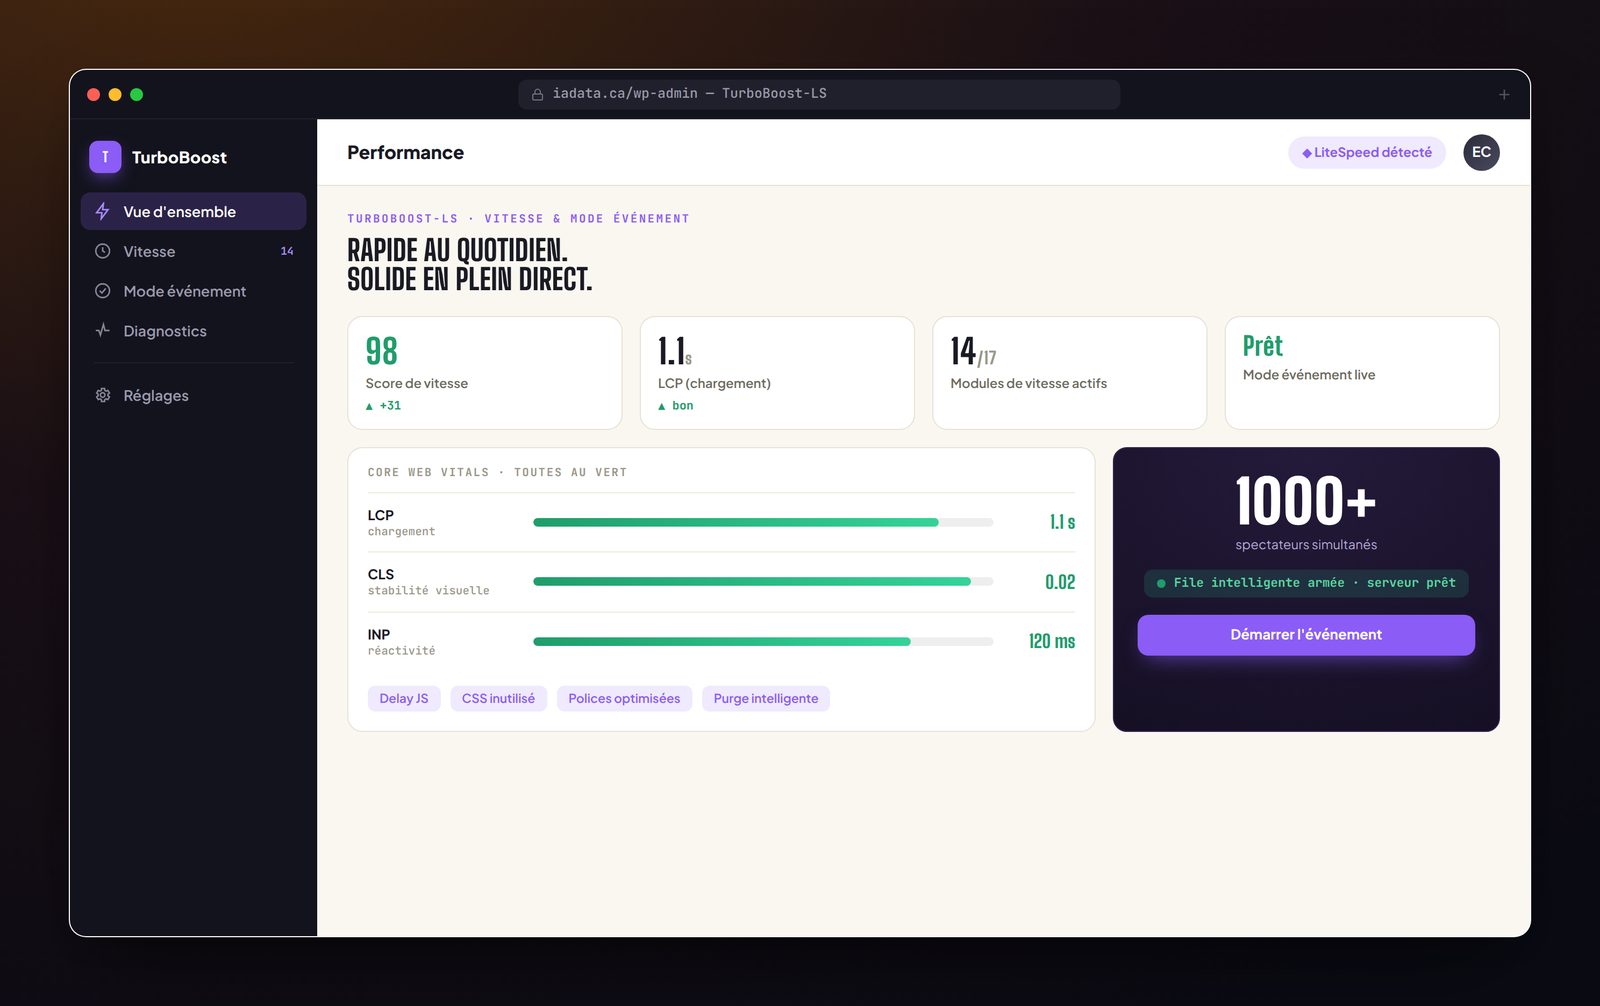1600x1006 pixels.
Task: Open Réglages in the sidebar
Action: [x=193, y=395]
